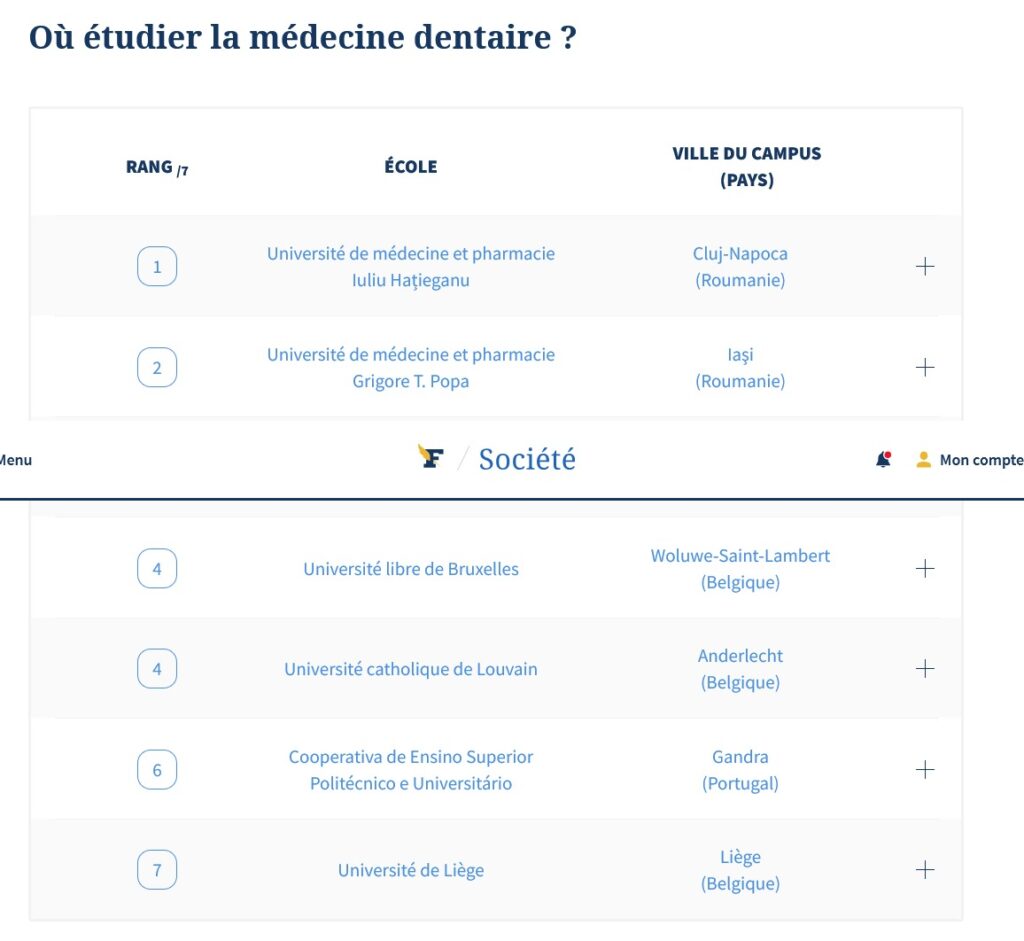The height and width of the screenshot is (941, 1024).
Task: Expand the Université de Liège row
Action: (x=925, y=869)
